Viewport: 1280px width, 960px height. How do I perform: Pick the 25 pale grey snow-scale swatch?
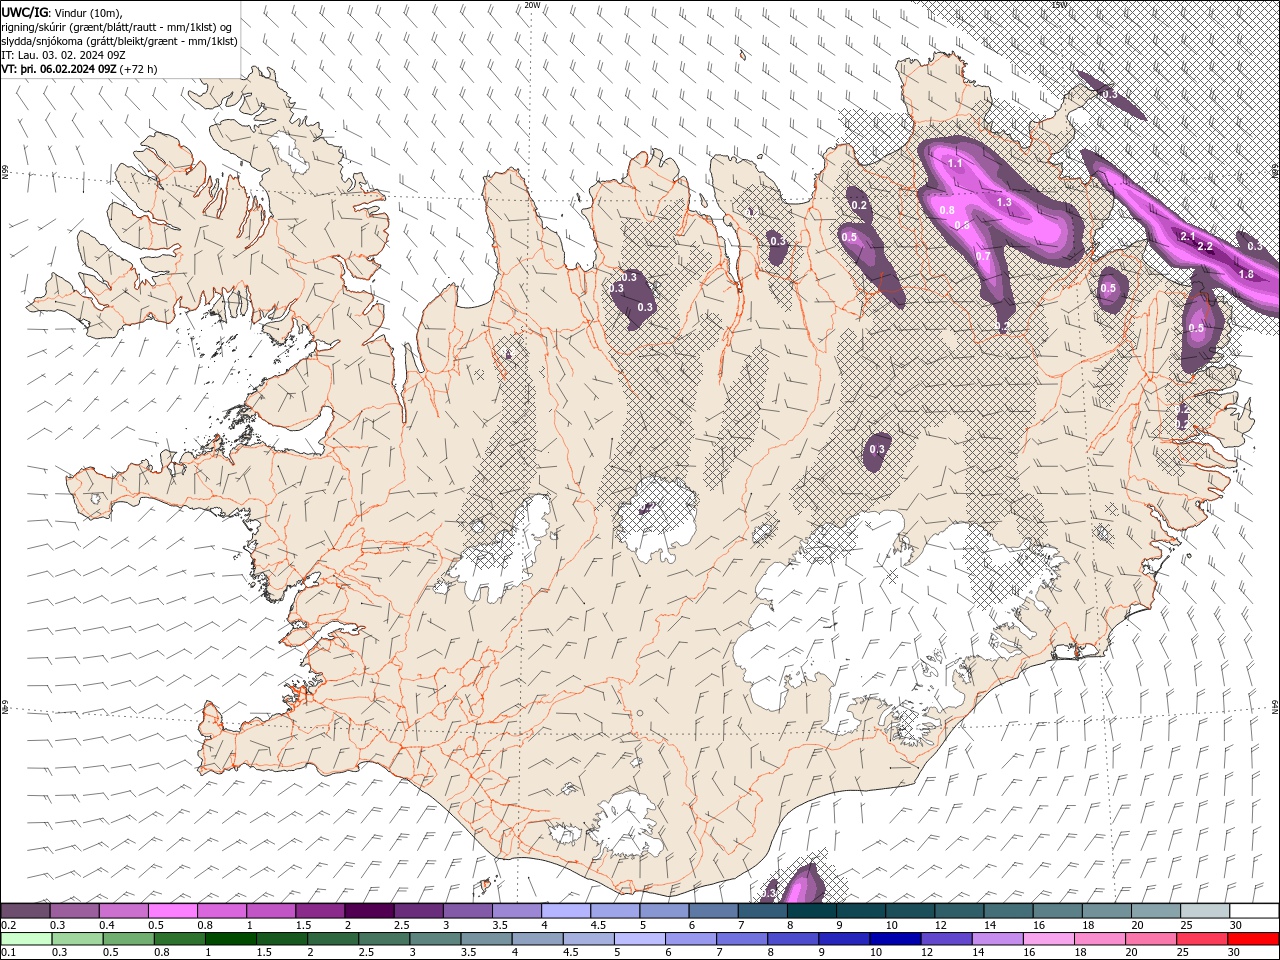pos(1205,910)
